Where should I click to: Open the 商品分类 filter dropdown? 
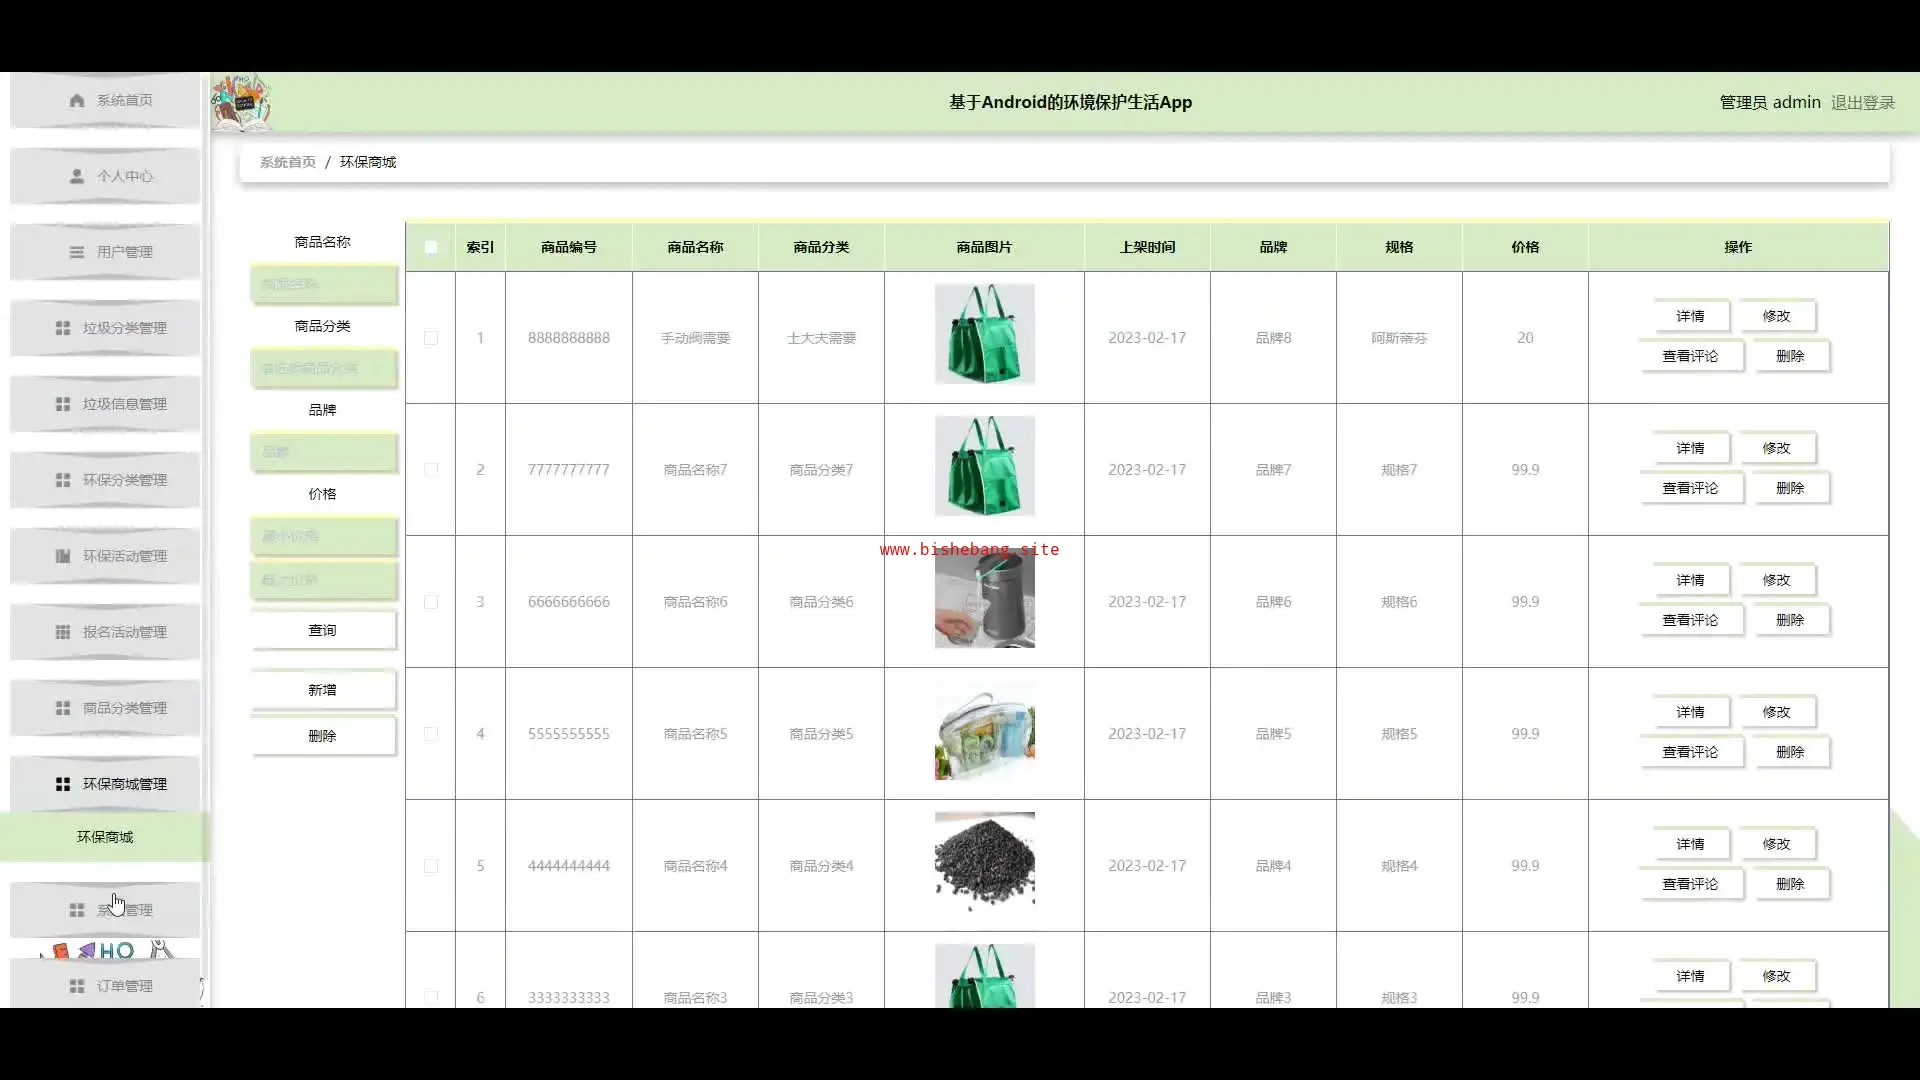click(x=323, y=368)
